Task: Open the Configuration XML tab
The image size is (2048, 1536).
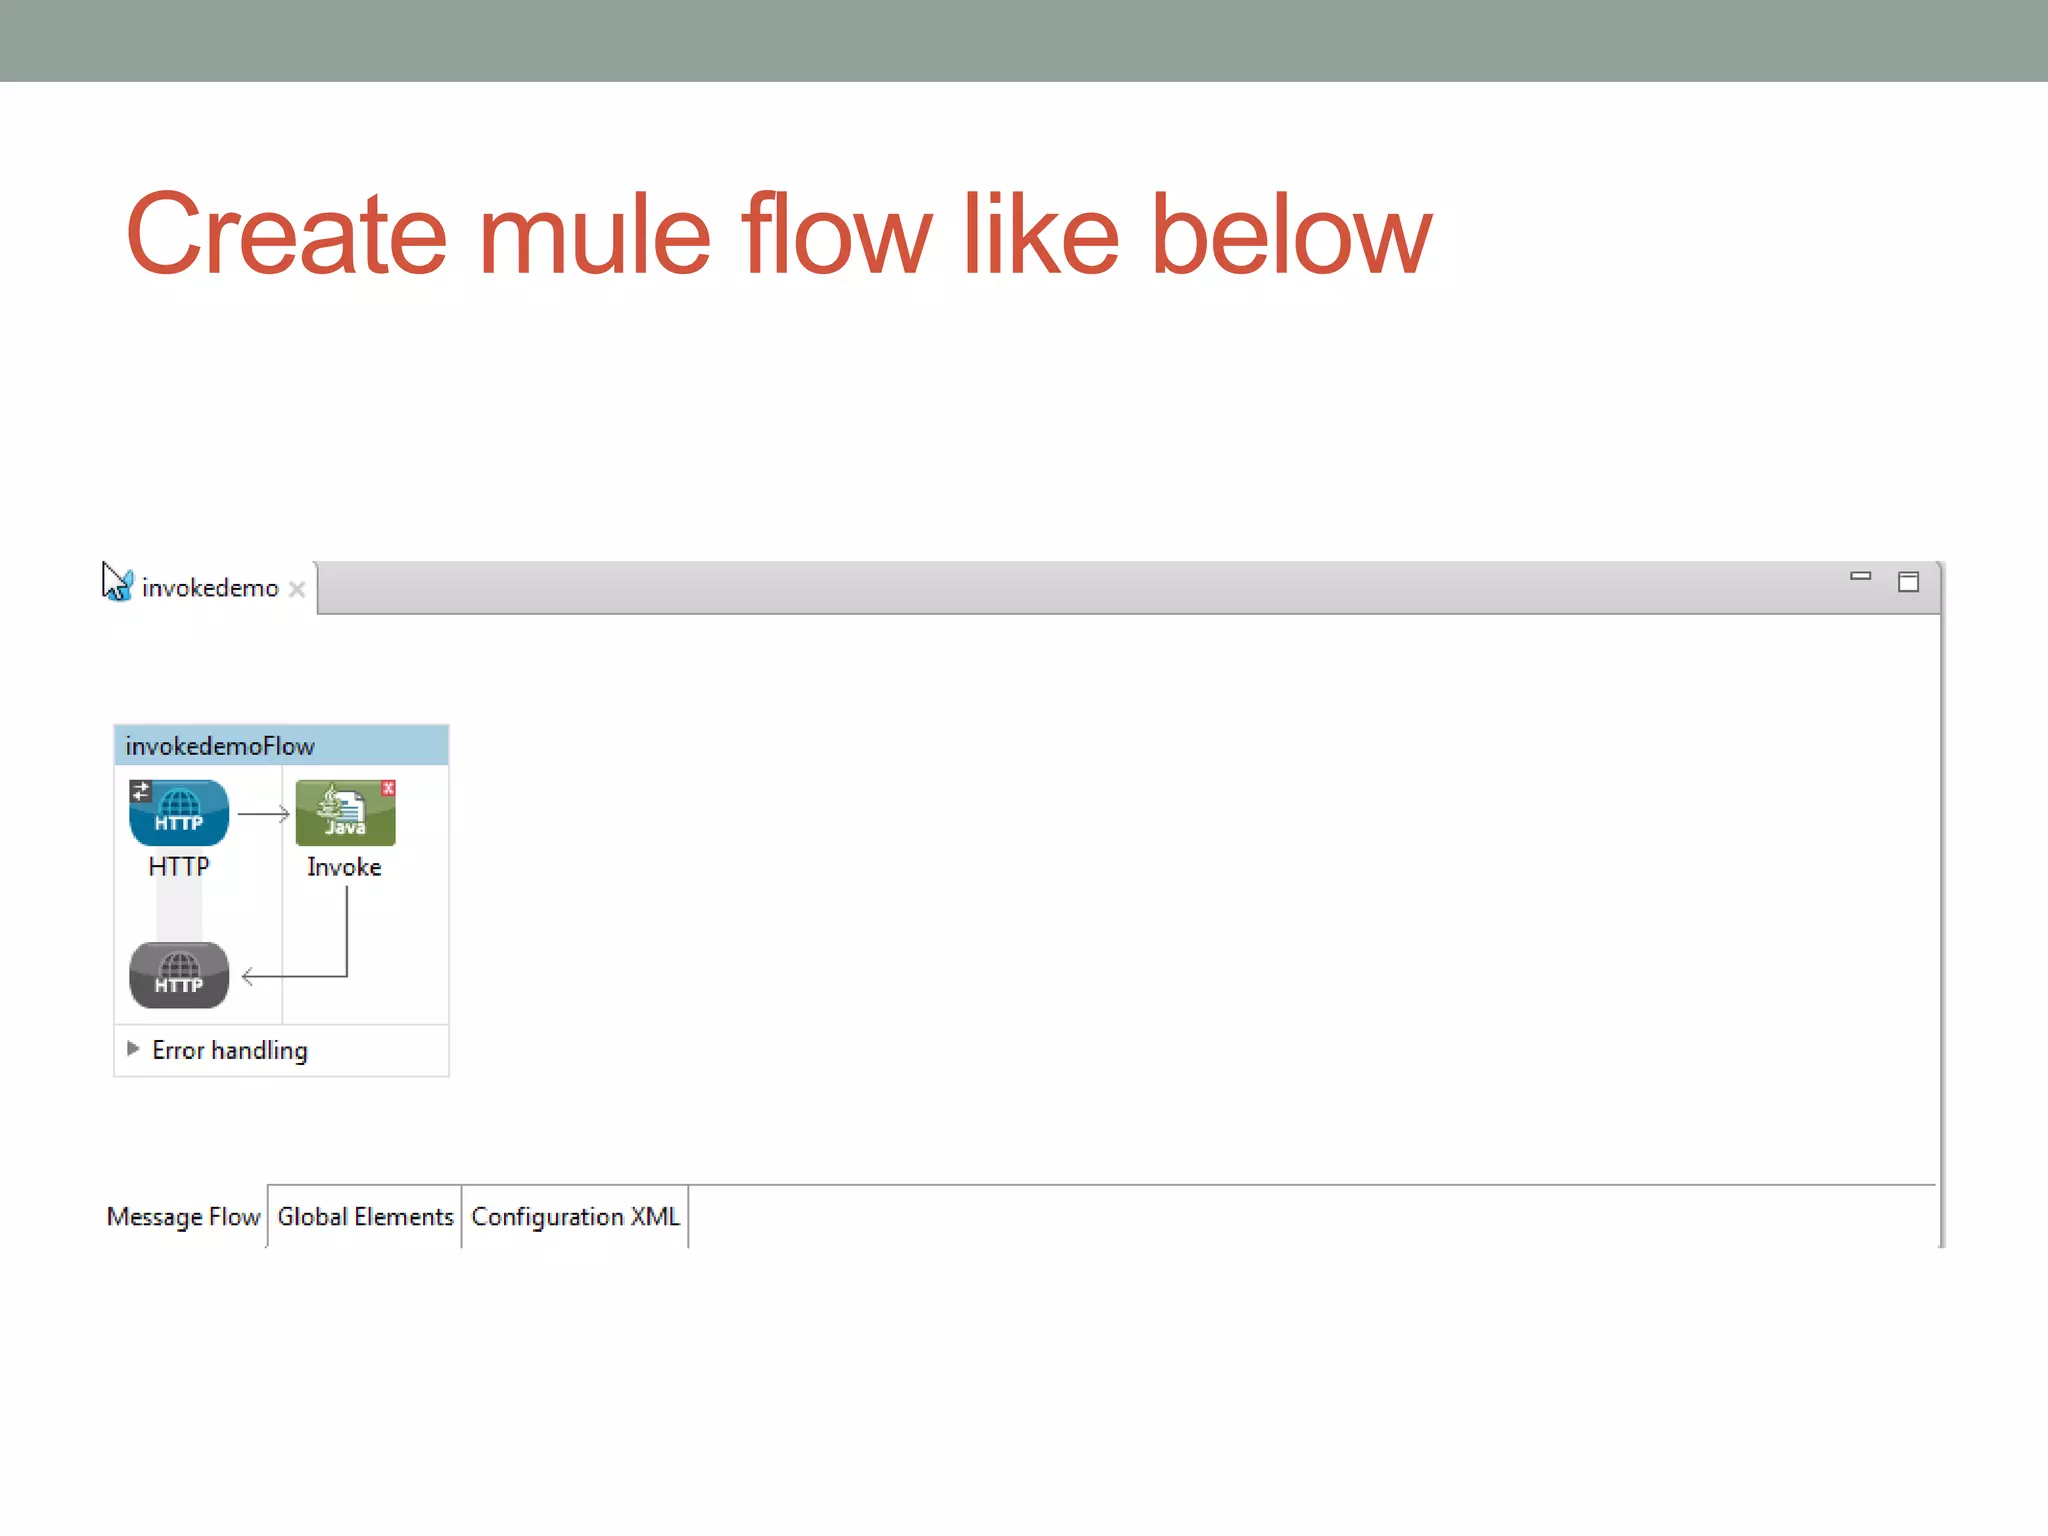Action: click(575, 1217)
